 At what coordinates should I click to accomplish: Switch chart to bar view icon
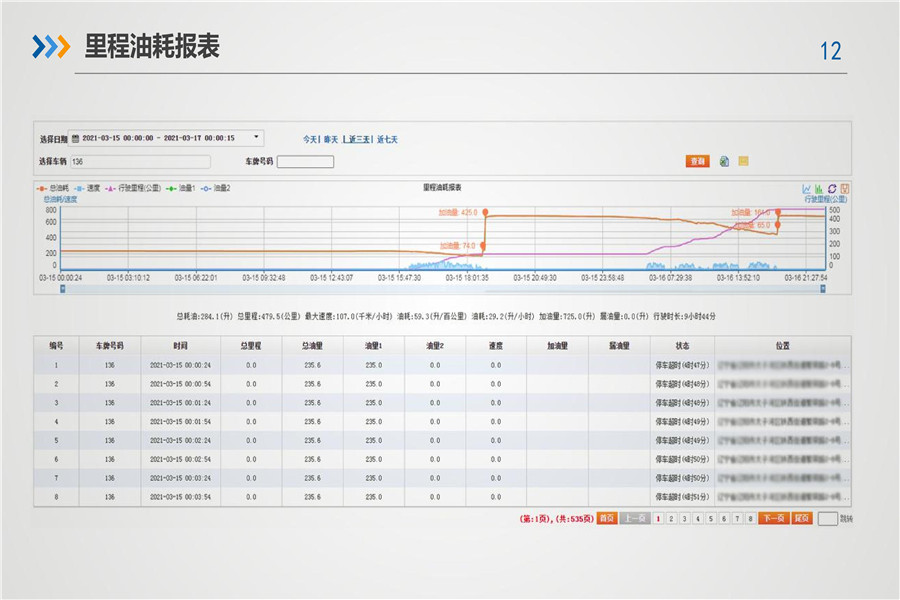coord(819,188)
